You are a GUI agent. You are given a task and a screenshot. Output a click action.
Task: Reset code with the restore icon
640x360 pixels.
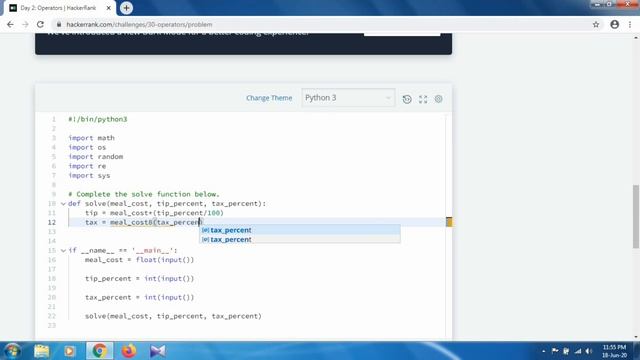407,99
